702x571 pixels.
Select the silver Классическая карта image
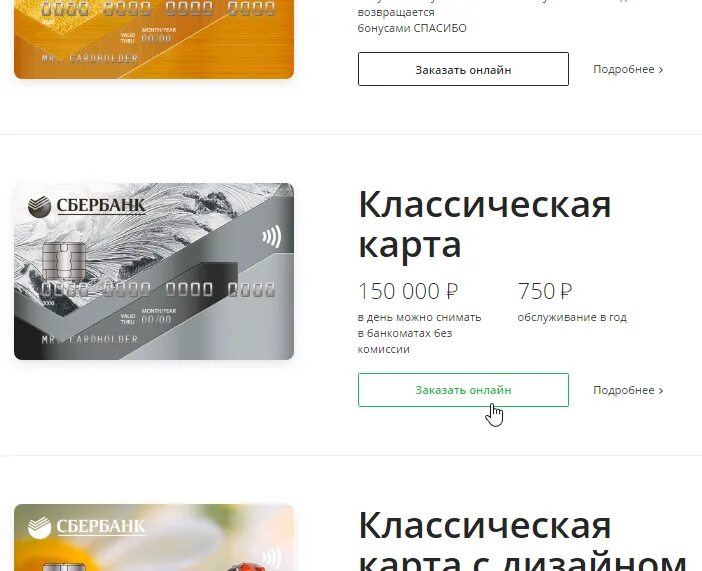point(154,271)
